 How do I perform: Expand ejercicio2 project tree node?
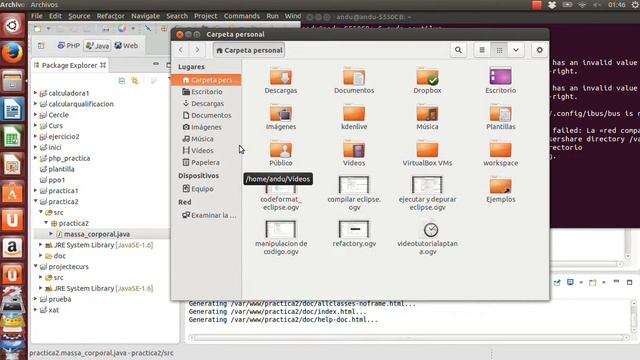36,136
